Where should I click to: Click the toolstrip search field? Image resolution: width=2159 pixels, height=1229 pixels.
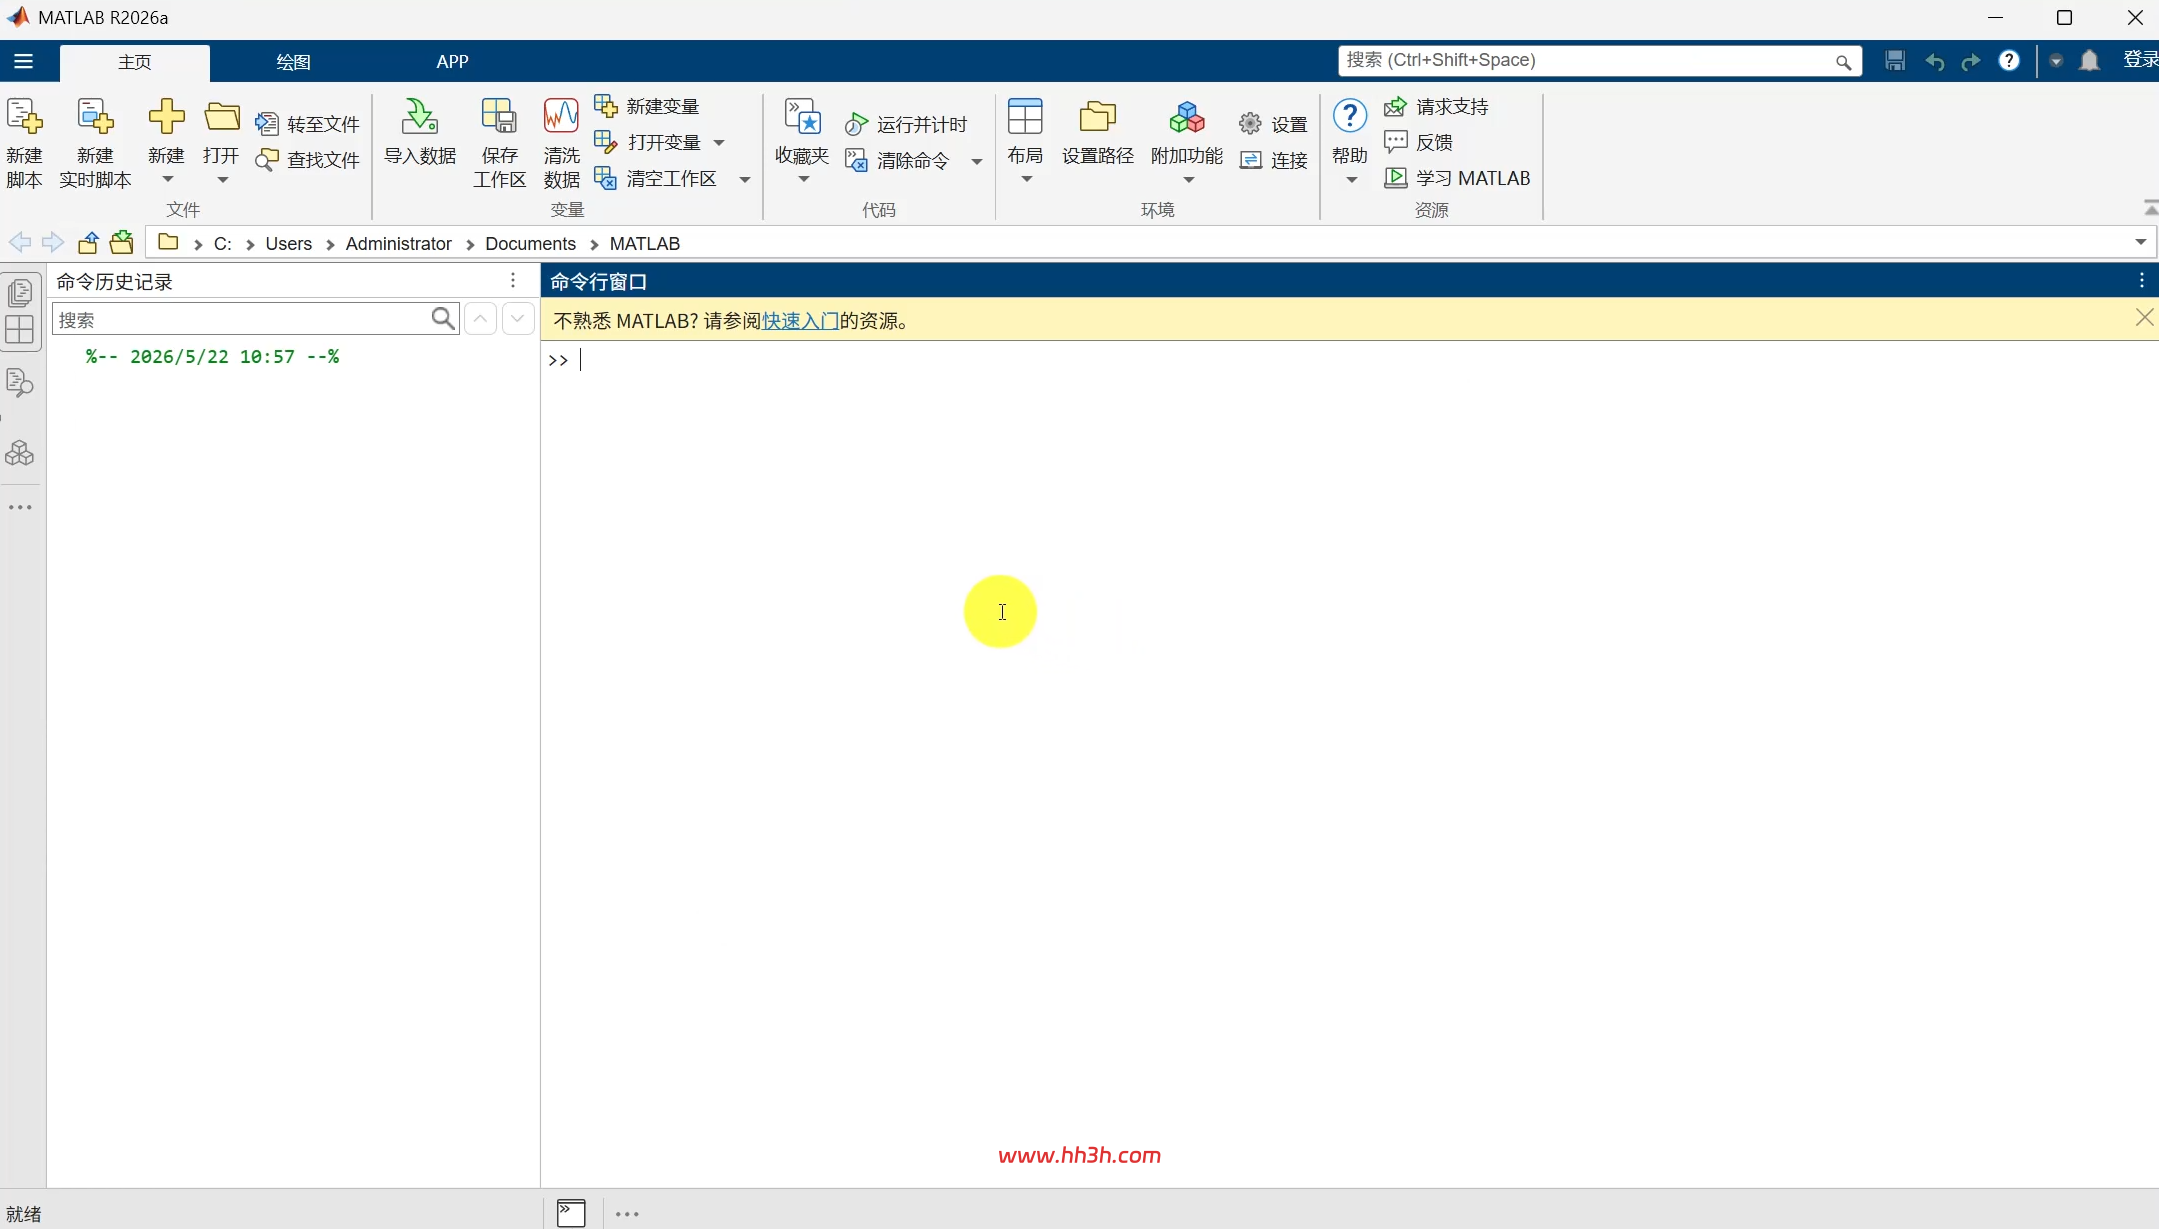1598,60
